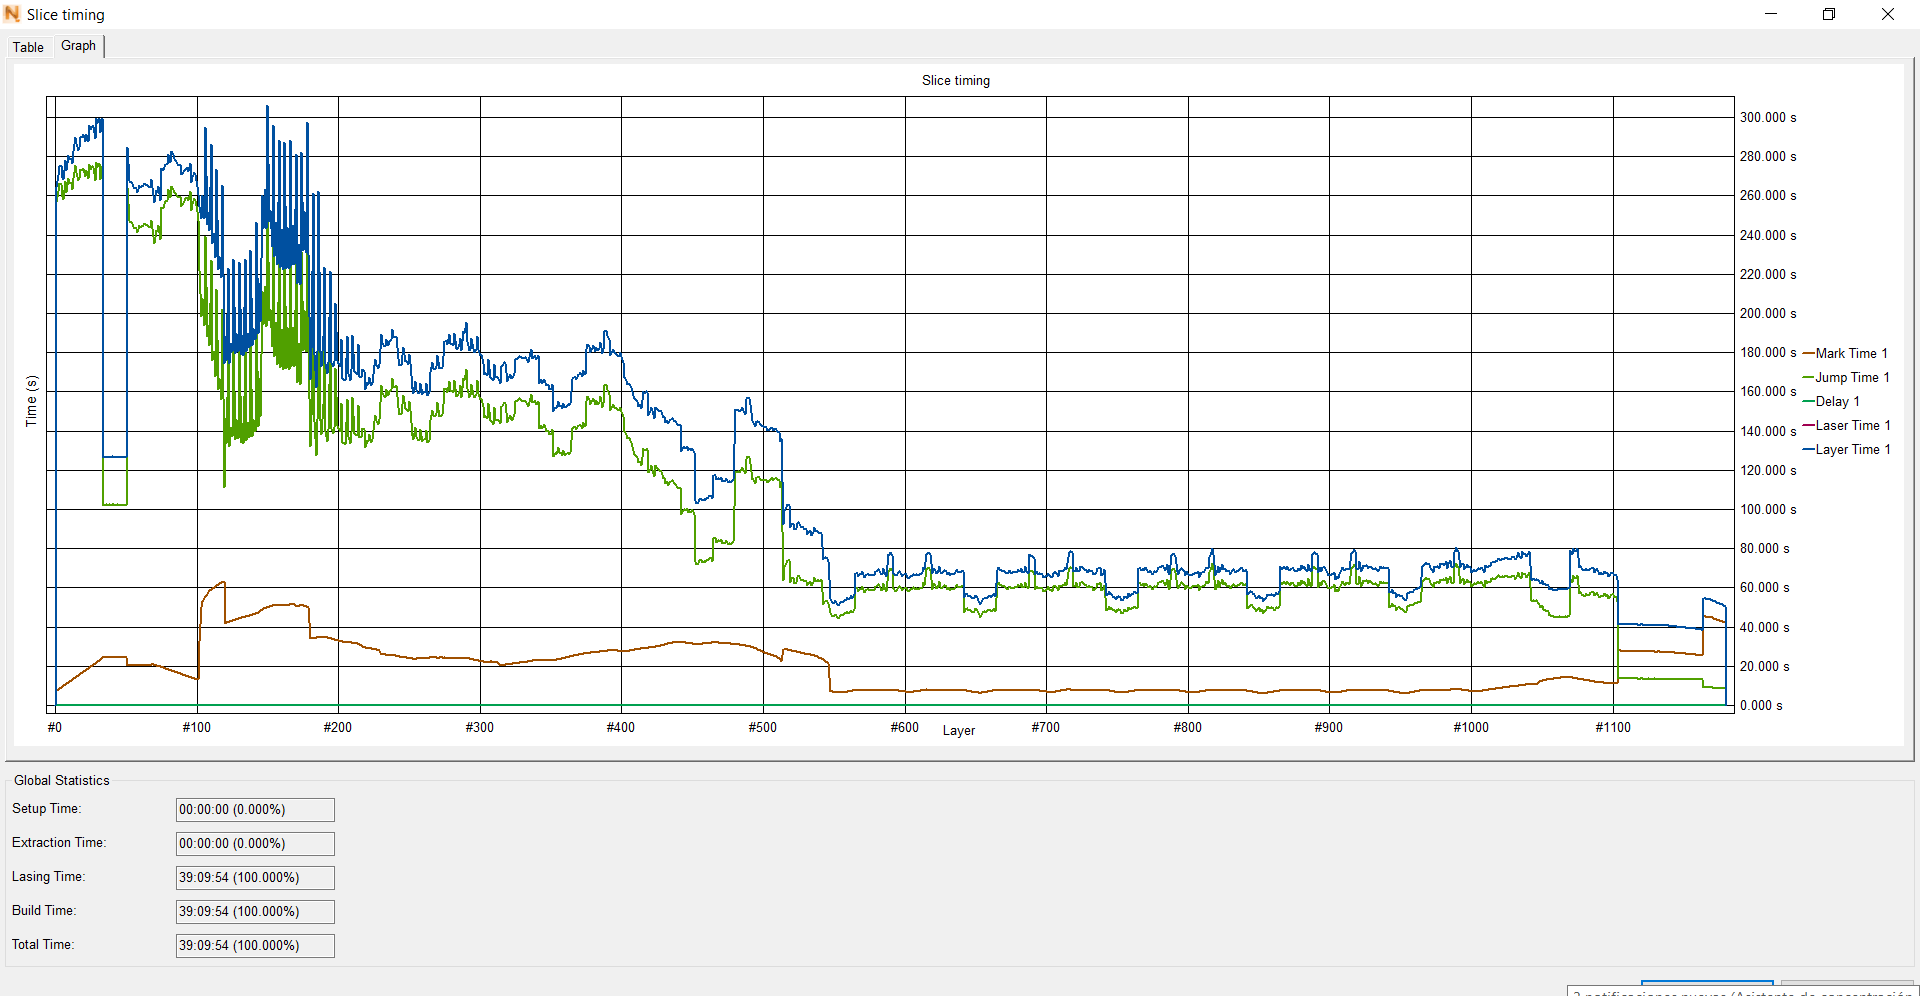1922x996 pixels.
Task: Click the Layer x-axis label
Action: click(959, 731)
